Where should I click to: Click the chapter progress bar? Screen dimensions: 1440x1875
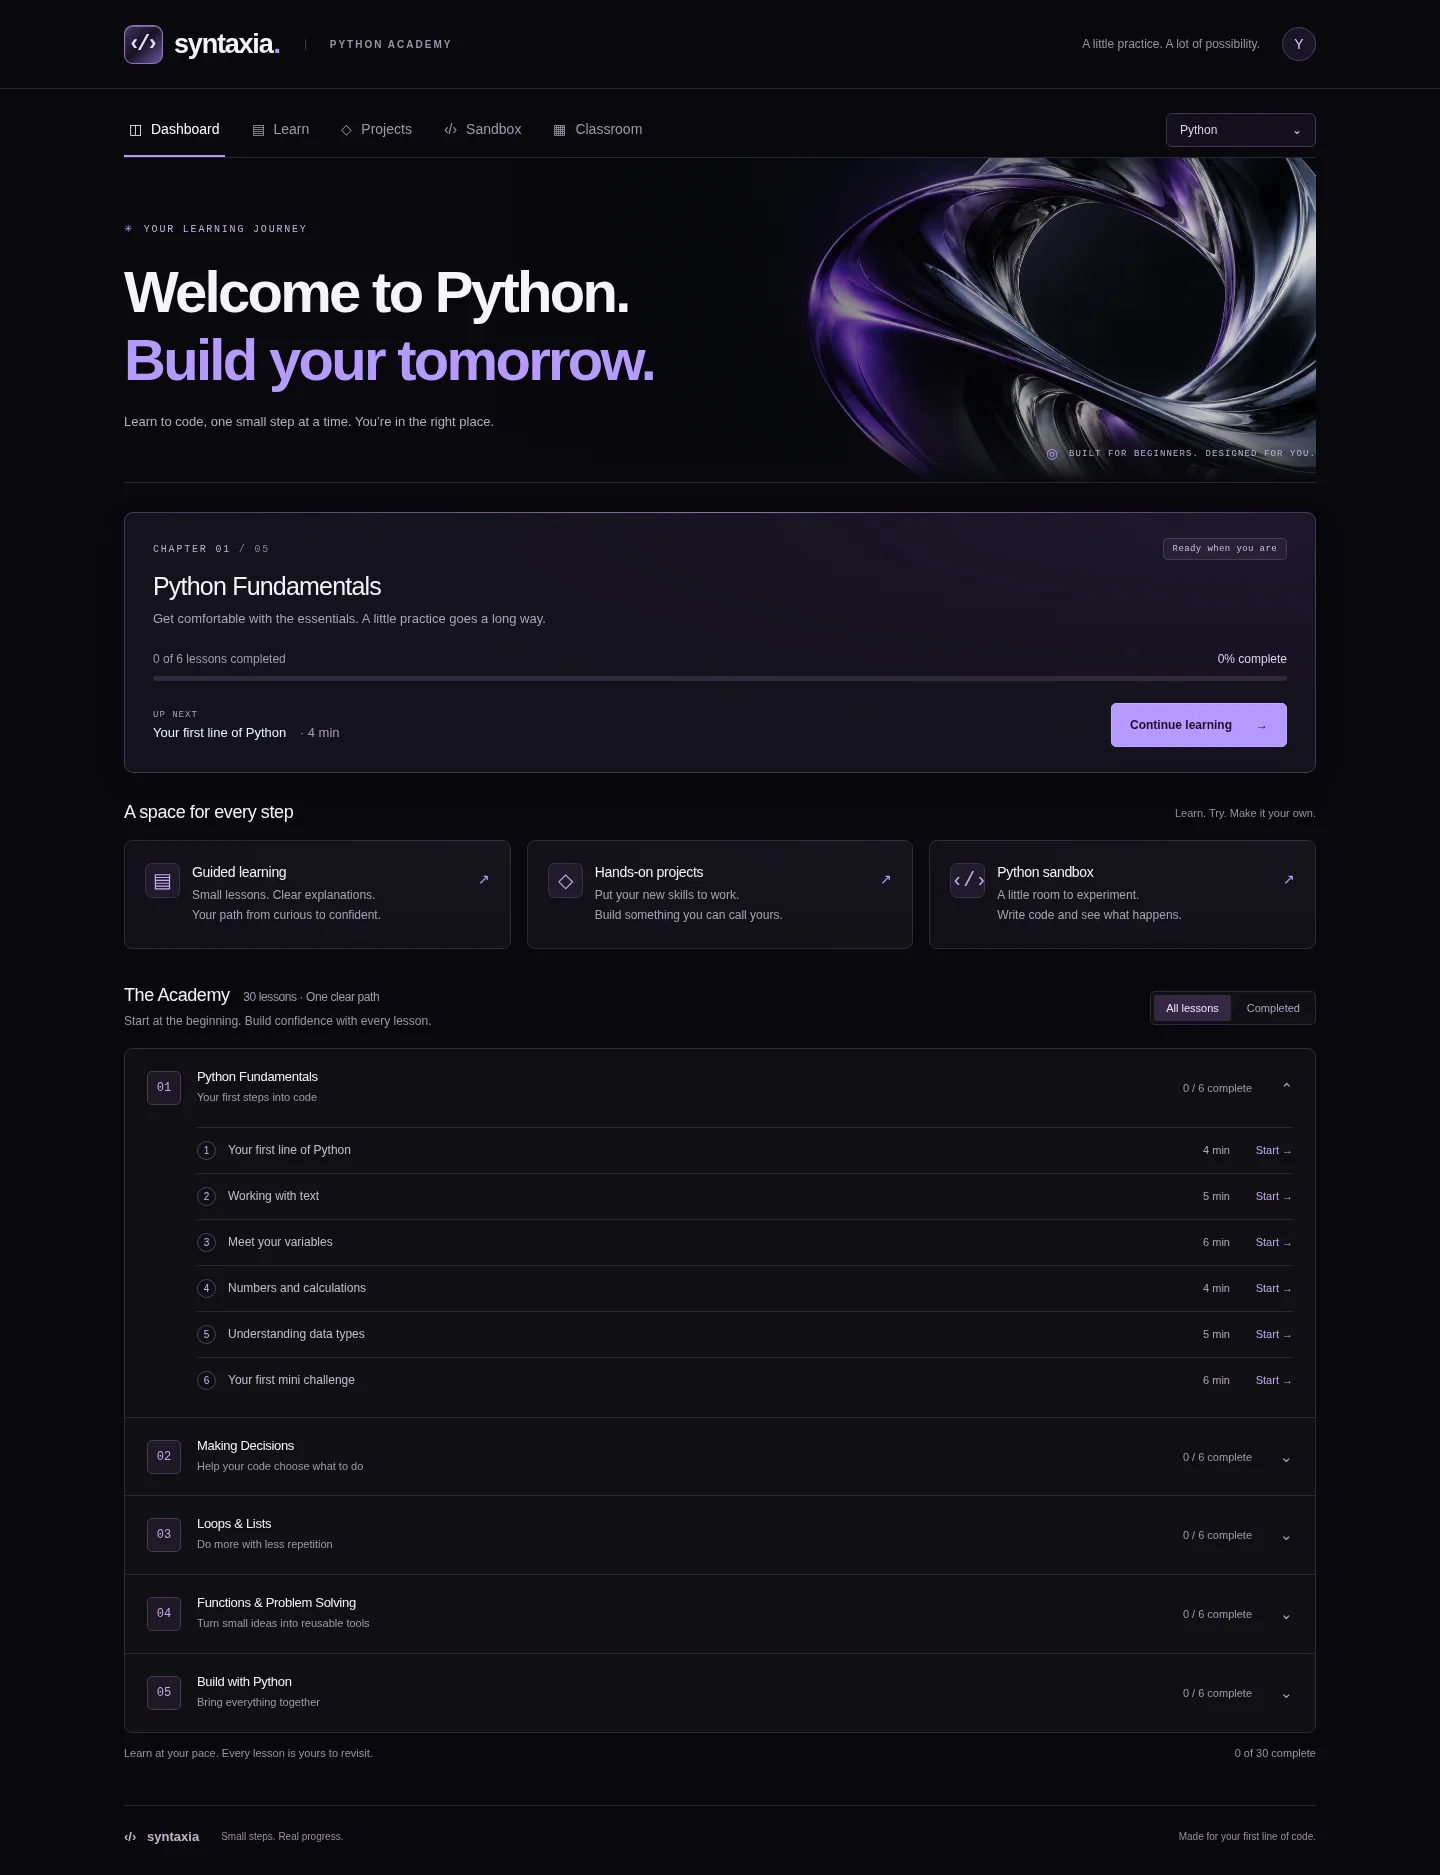click(x=720, y=679)
